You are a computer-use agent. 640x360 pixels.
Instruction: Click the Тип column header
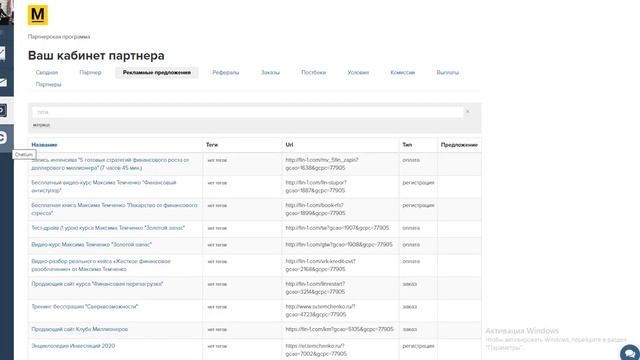click(407, 145)
